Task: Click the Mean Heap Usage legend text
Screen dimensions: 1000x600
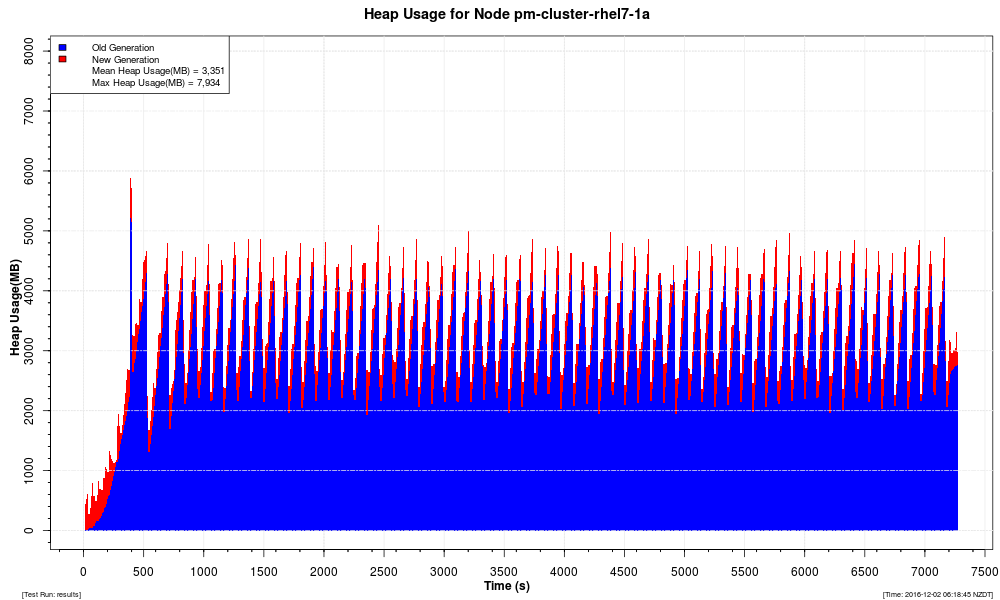Action: point(157,71)
